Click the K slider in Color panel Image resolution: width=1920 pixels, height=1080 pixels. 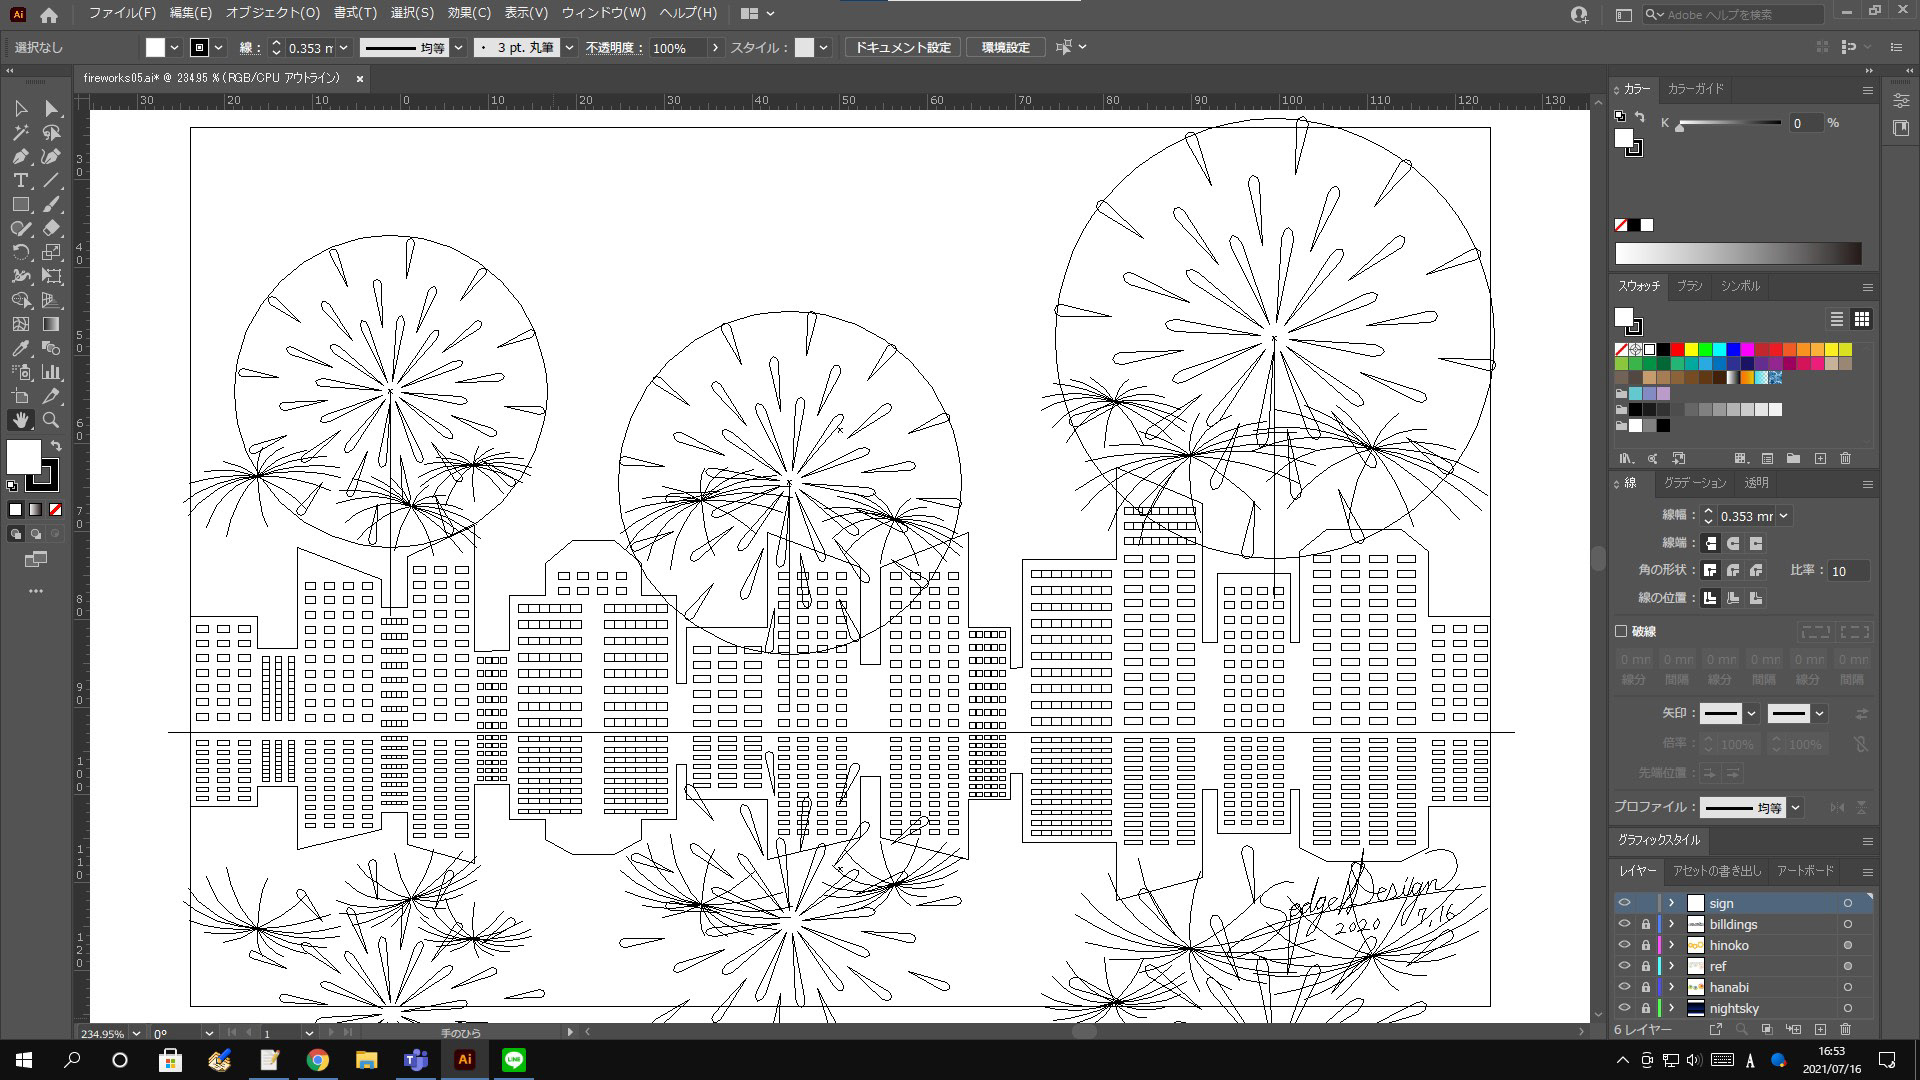[1730, 123]
